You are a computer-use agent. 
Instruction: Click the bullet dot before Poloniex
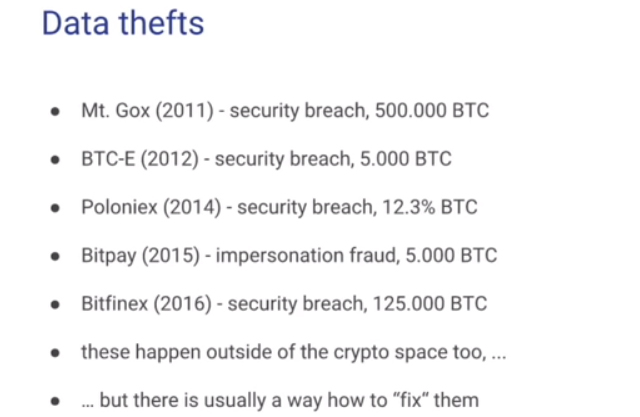tap(55, 208)
